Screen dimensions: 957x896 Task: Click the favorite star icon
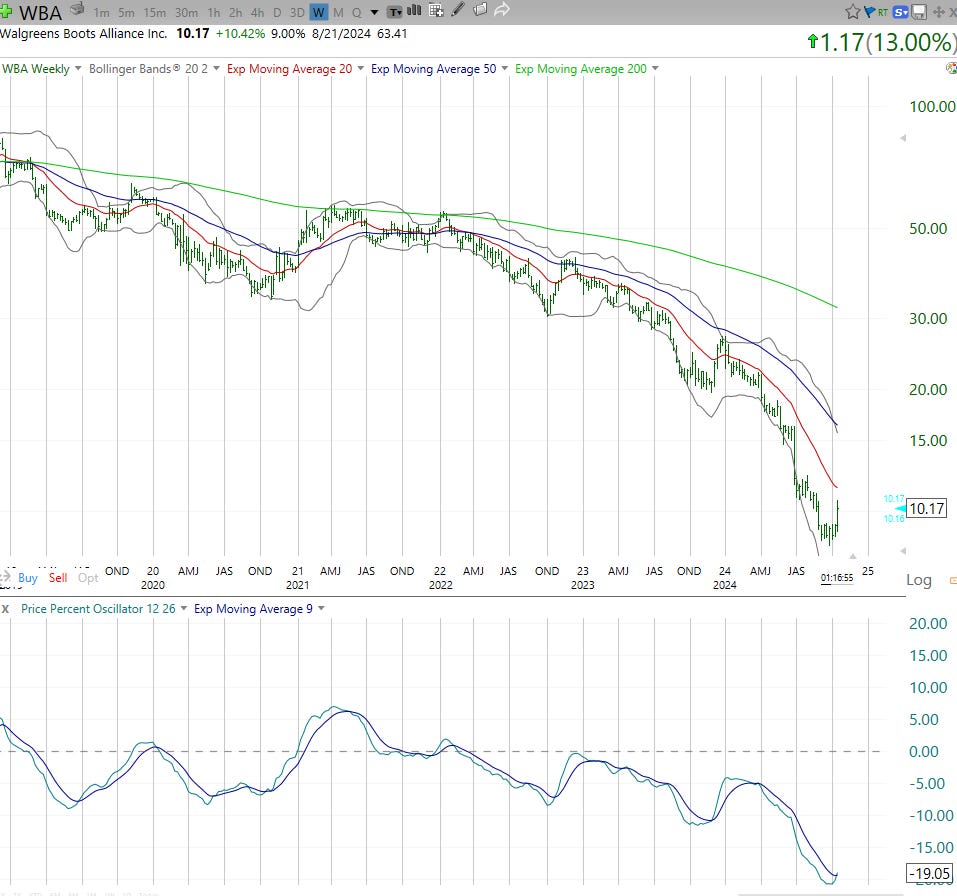pyautogui.click(x=853, y=12)
